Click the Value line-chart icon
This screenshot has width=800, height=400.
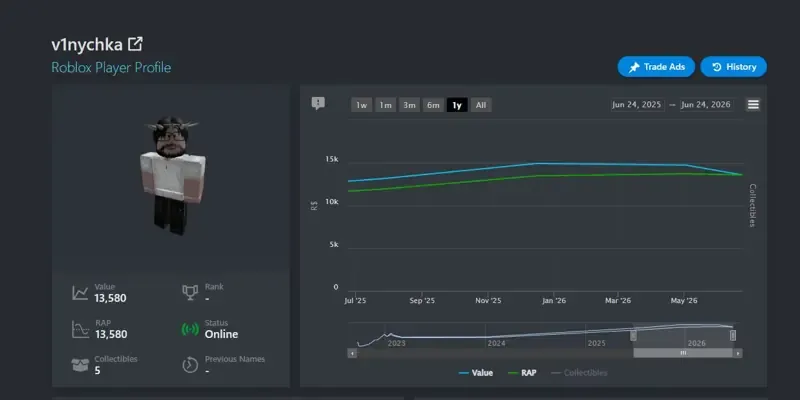pyautogui.click(x=80, y=293)
